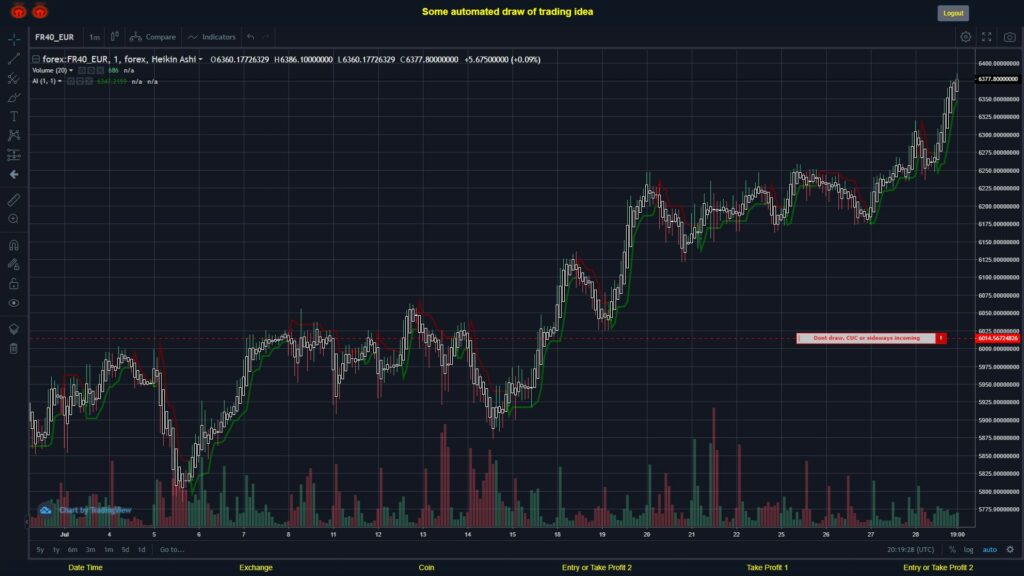Toggle hide all drawings eye icon
The height and width of the screenshot is (576, 1024).
point(14,303)
